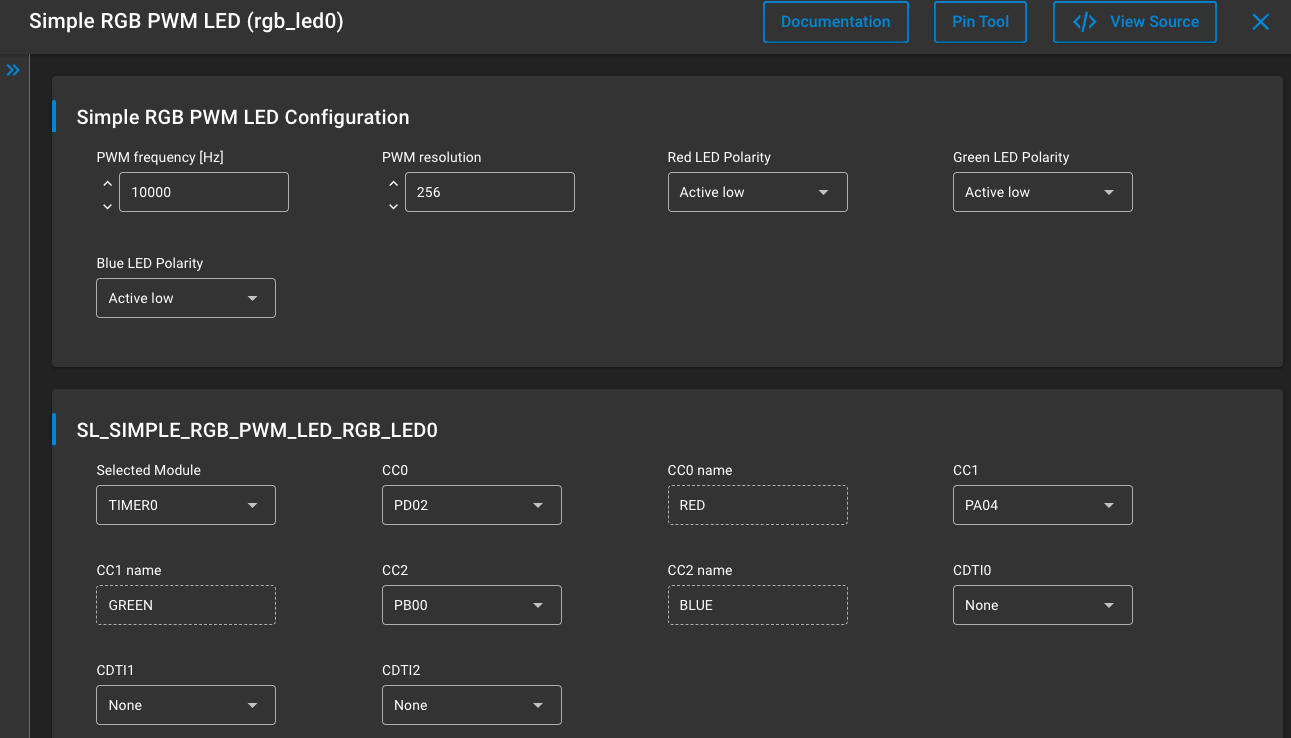Click the CC1 name field containing GREEN

185,605
